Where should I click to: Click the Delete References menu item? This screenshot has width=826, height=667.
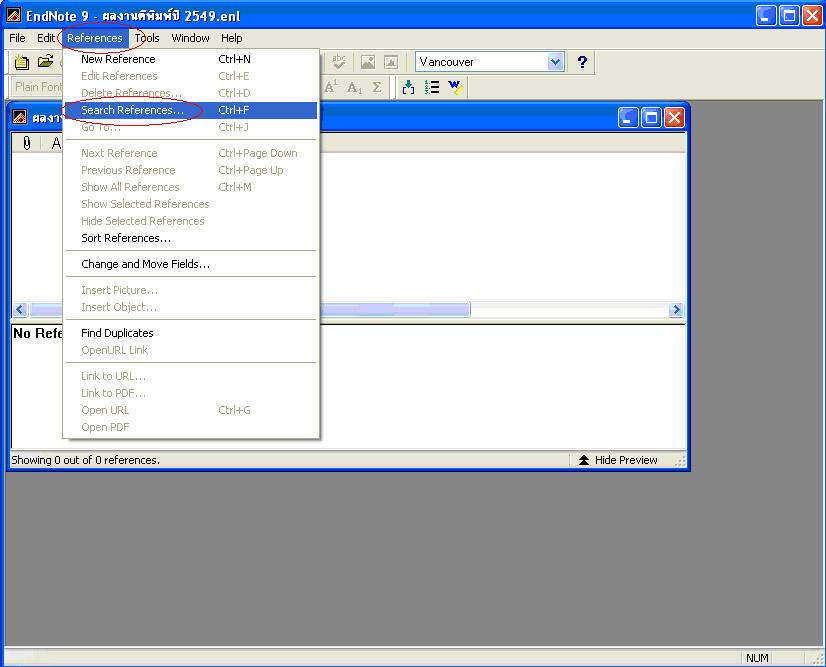(191, 93)
